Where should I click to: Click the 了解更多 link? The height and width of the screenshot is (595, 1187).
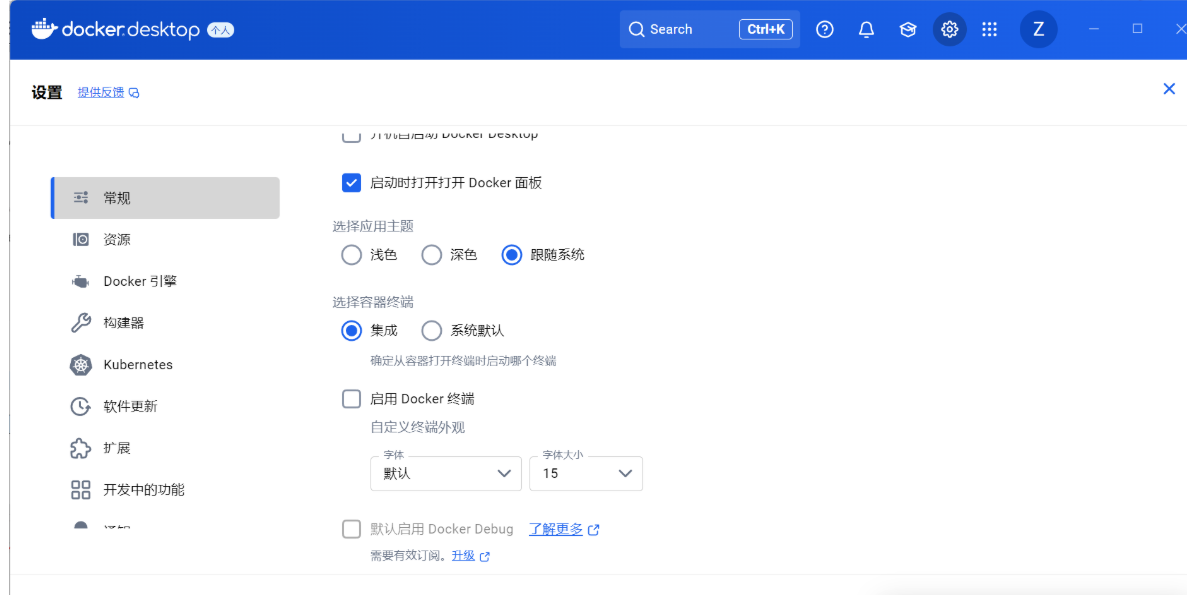556,529
